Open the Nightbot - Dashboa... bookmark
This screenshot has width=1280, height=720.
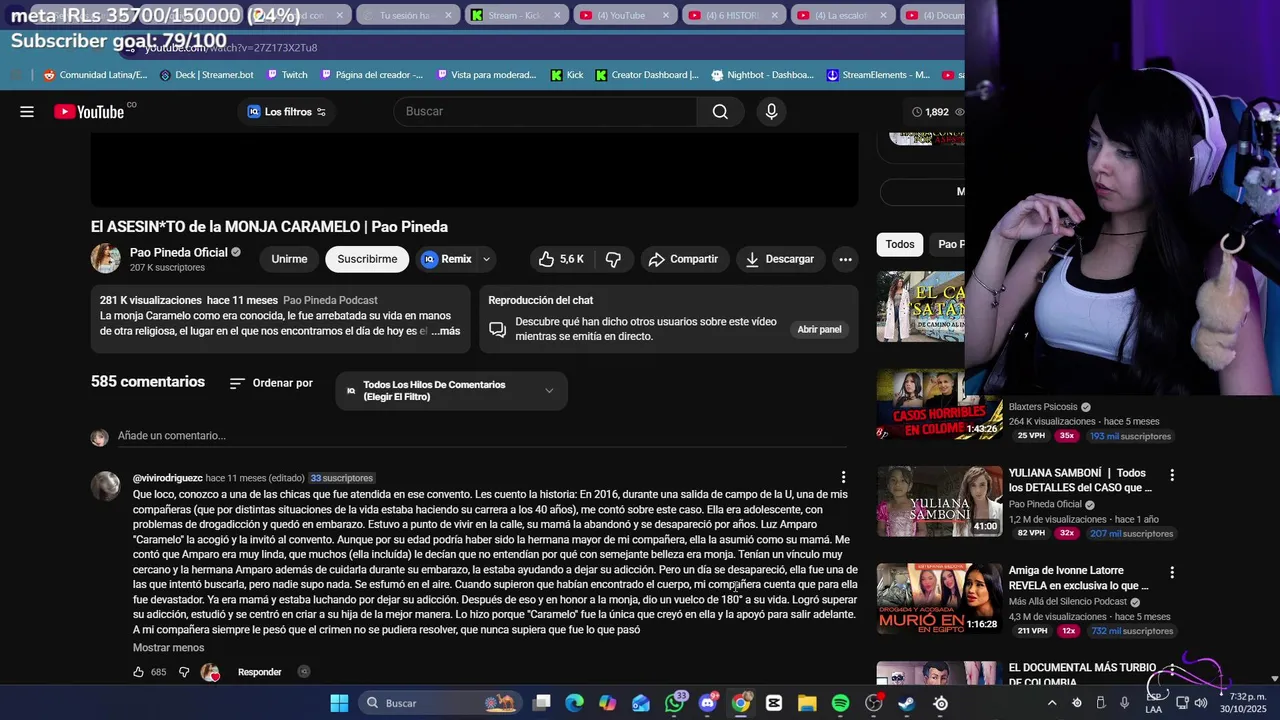(762, 75)
